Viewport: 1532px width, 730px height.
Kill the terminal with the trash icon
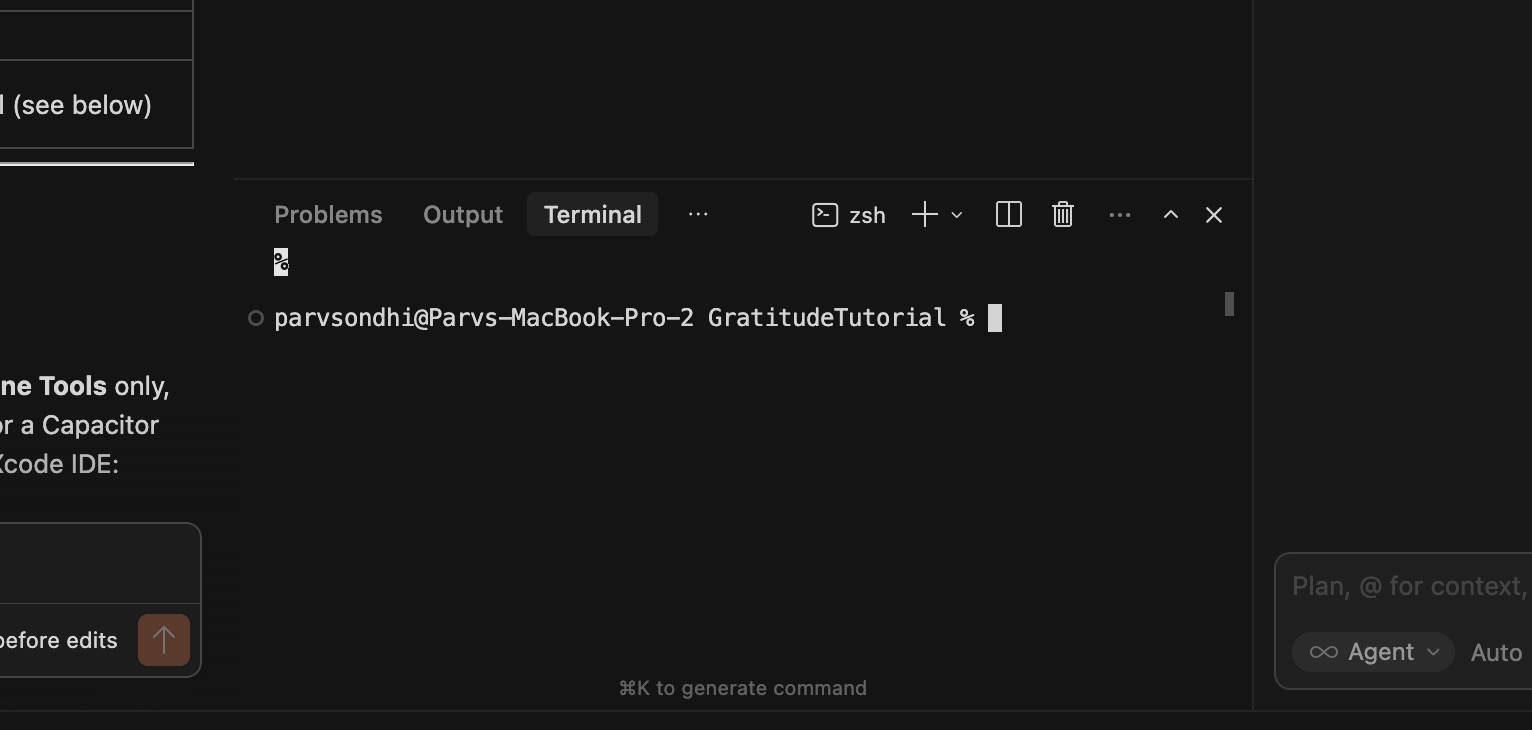tap(1062, 214)
